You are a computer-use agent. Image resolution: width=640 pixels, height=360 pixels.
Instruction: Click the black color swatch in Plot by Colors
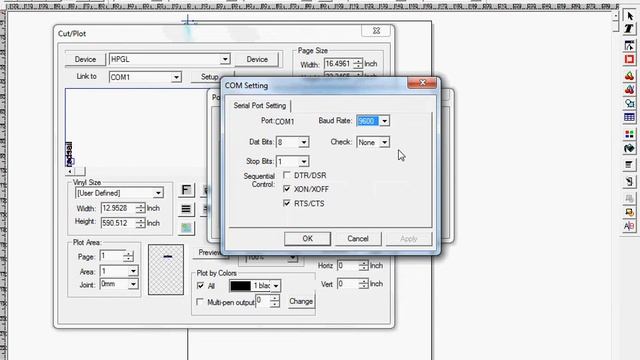(240, 286)
